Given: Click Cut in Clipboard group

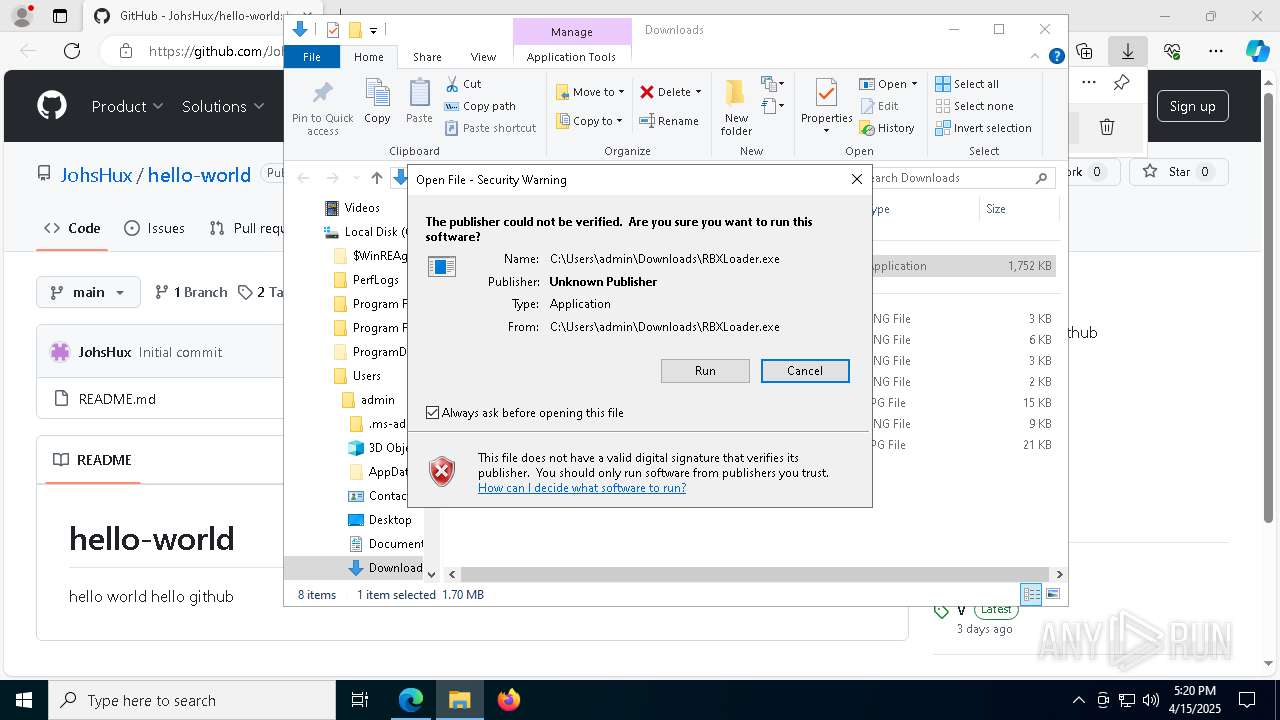Looking at the screenshot, I should [x=464, y=84].
